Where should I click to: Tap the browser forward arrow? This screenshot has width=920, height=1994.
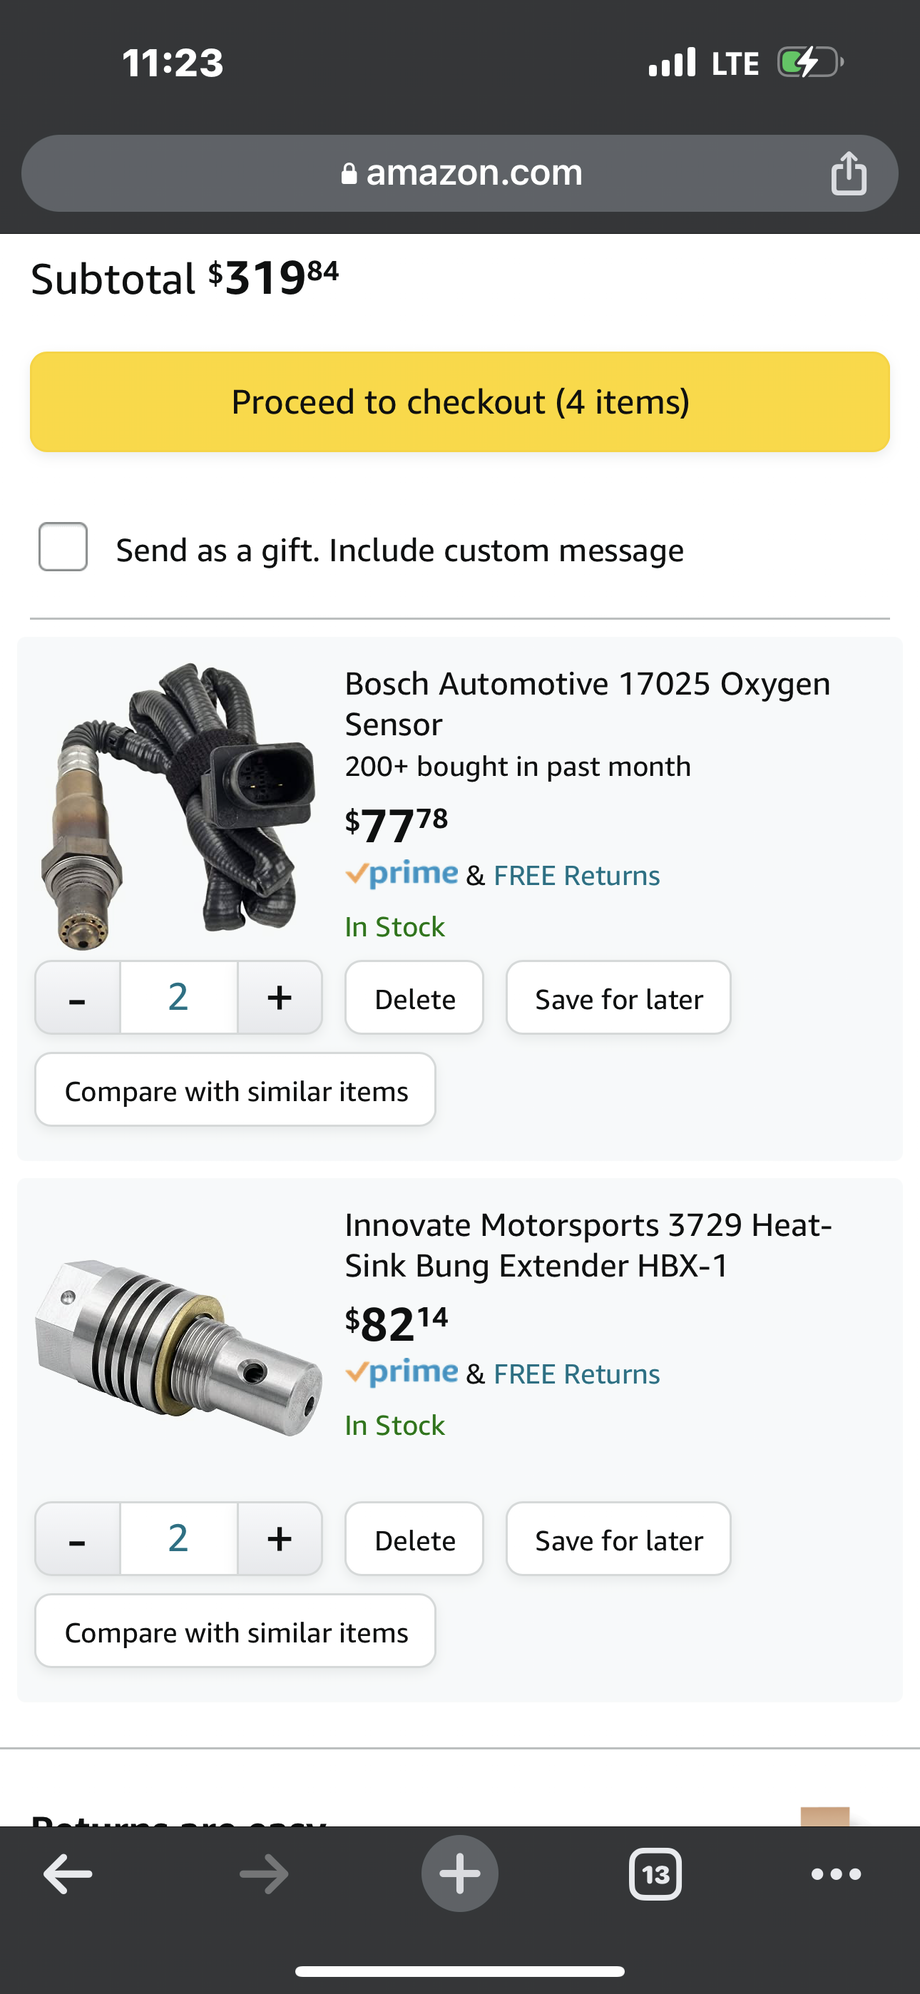[264, 1874]
